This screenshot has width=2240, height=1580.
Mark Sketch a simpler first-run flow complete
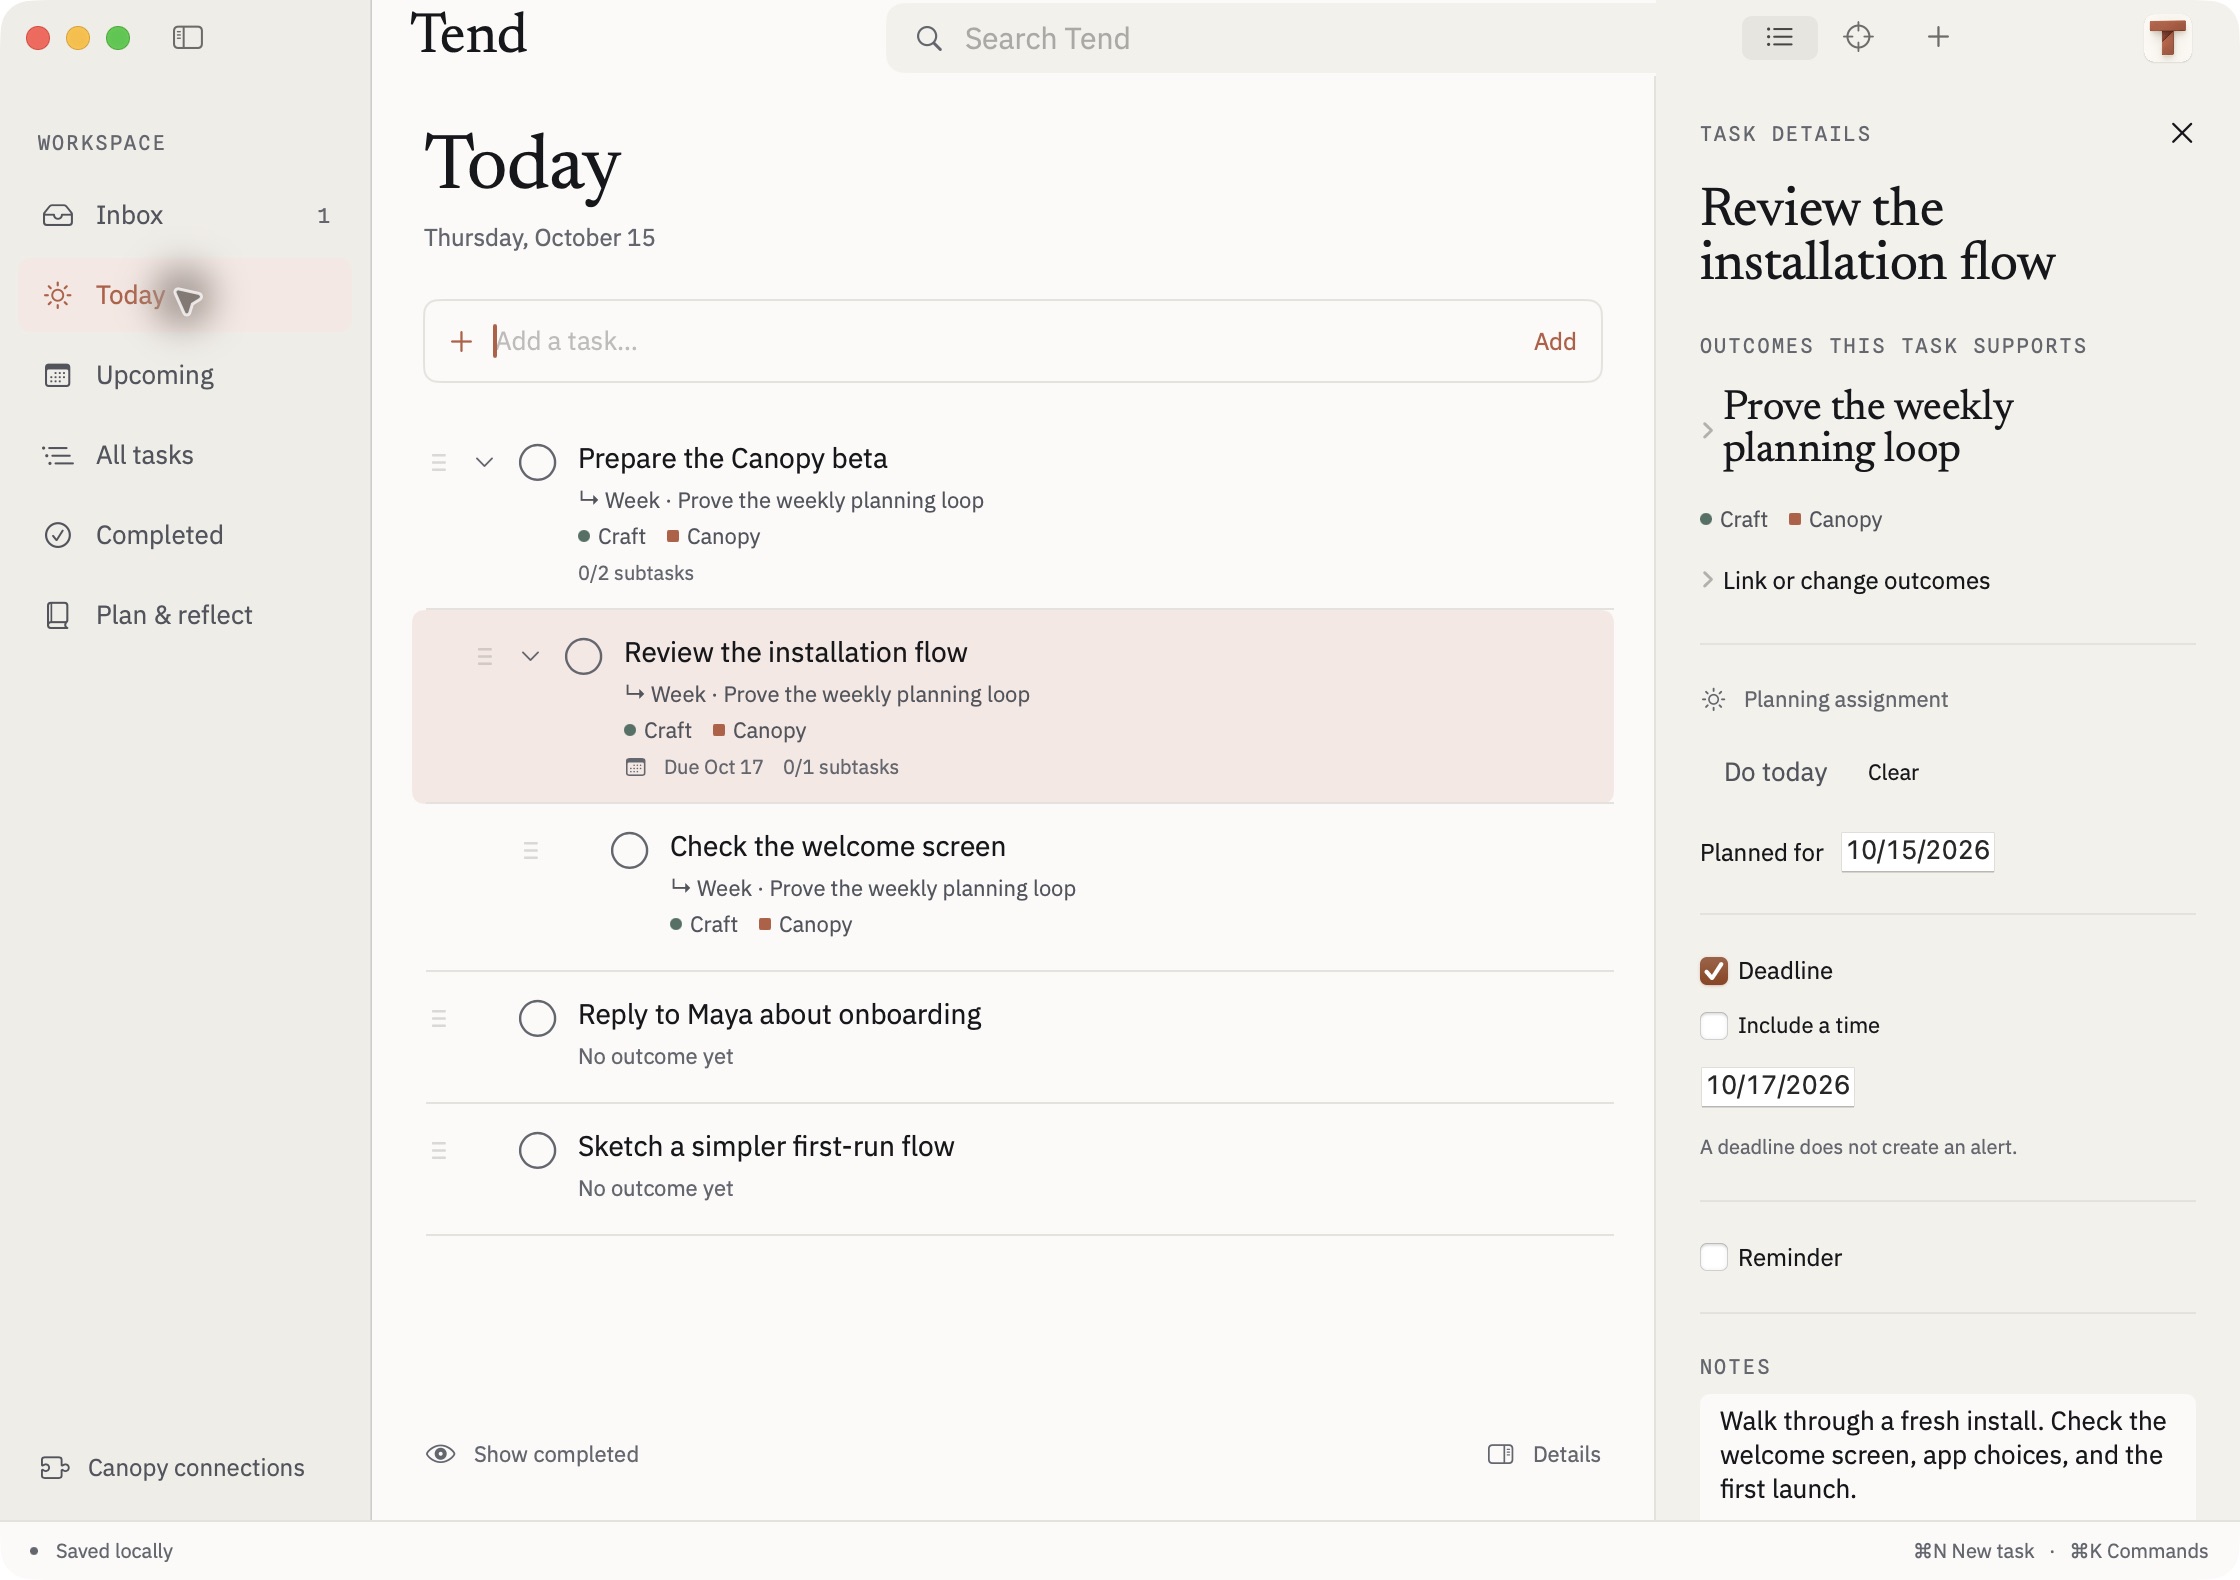click(x=537, y=1150)
